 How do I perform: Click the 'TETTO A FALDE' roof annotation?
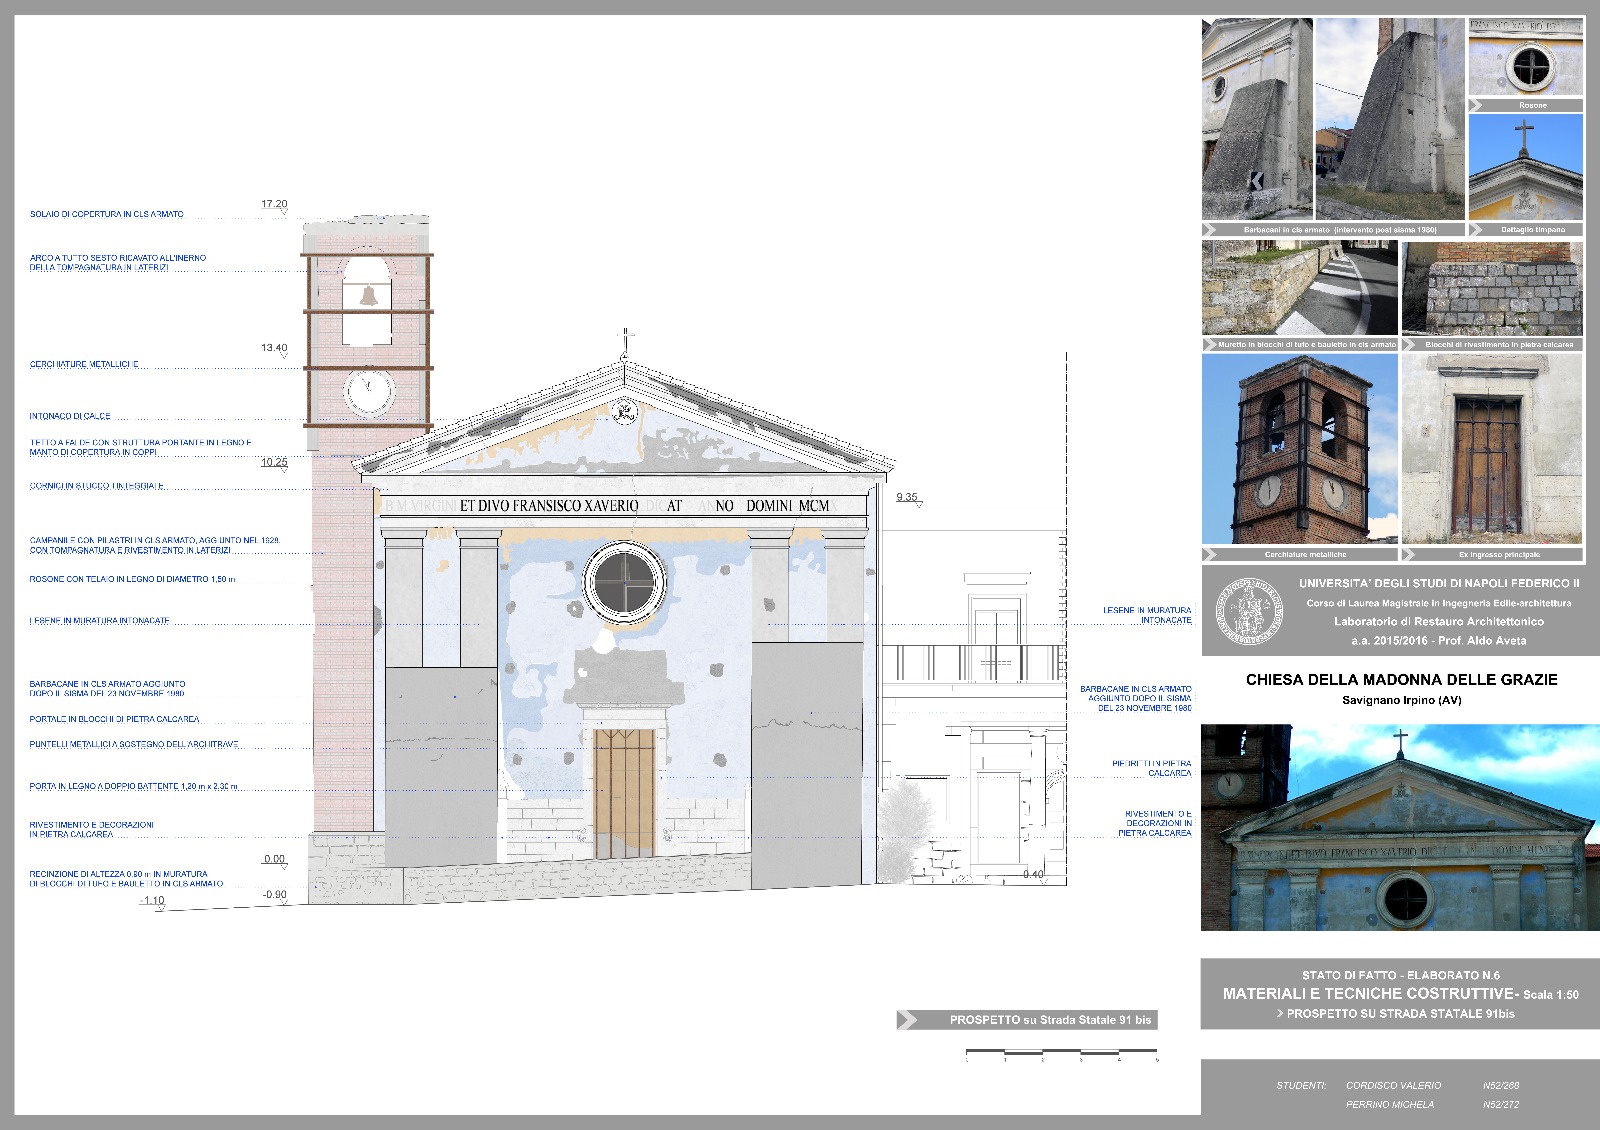pos(140,447)
